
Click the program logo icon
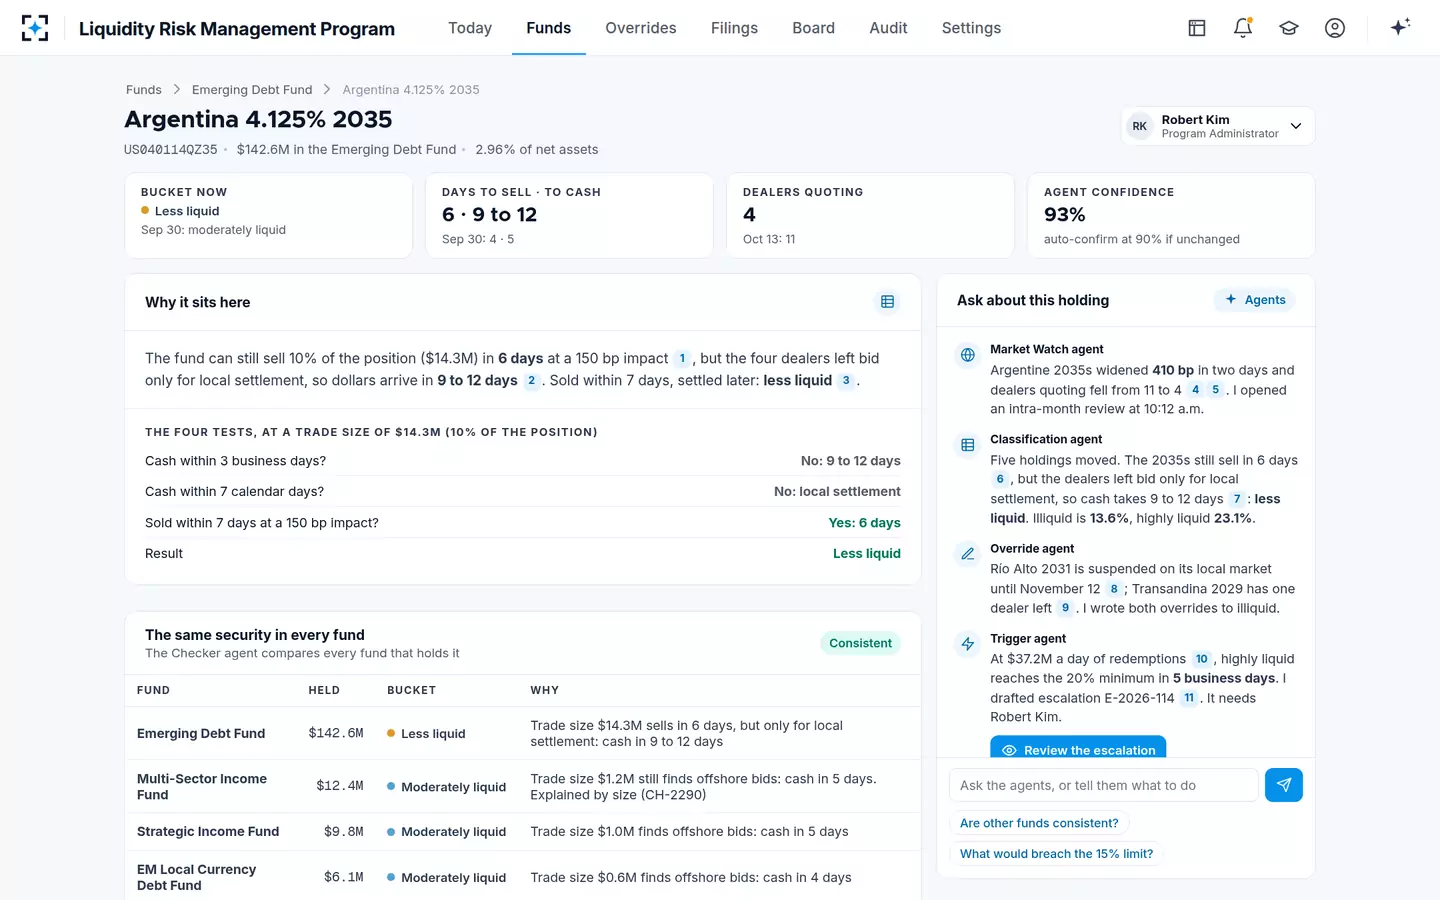click(35, 28)
